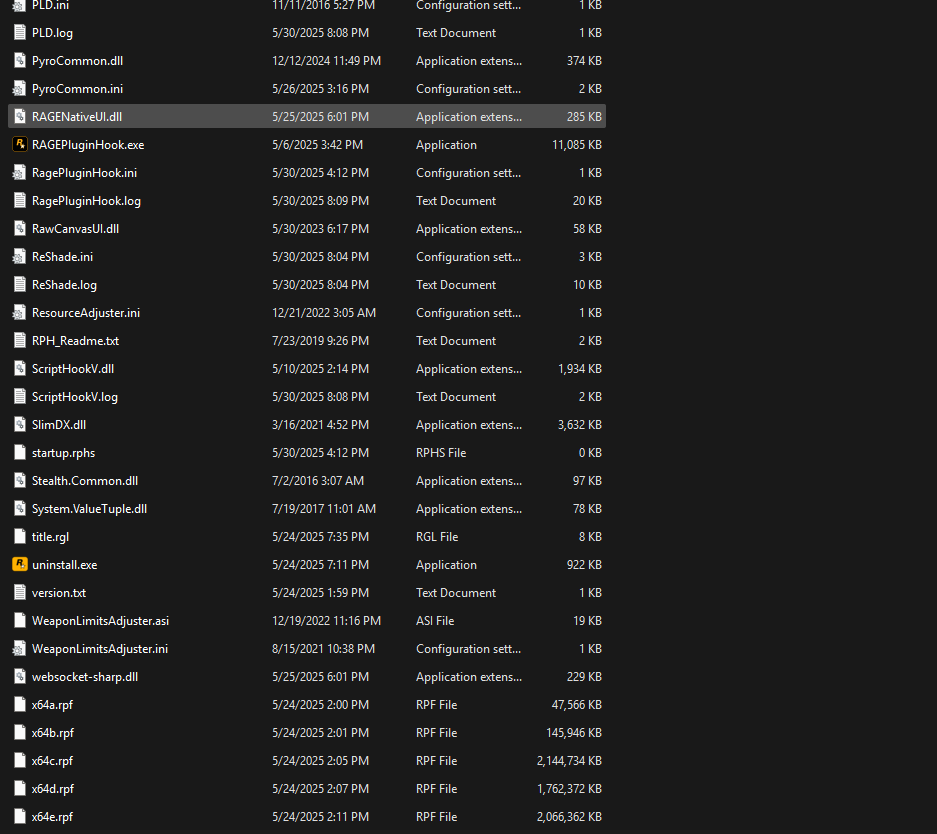The width and height of the screenshot is (937, 834).
Task: Click the RagePluginHook.ini config icon
Action: coord(20,173)
